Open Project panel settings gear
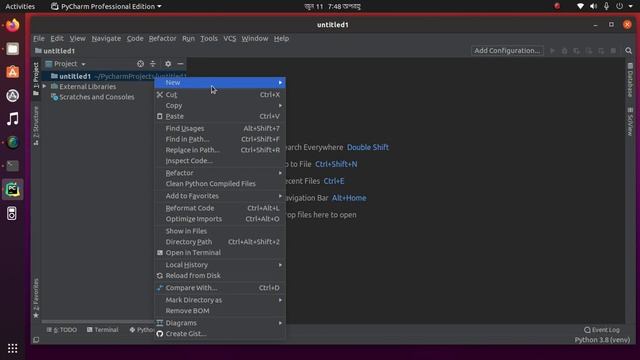640x360 pixels. [168, 64]
